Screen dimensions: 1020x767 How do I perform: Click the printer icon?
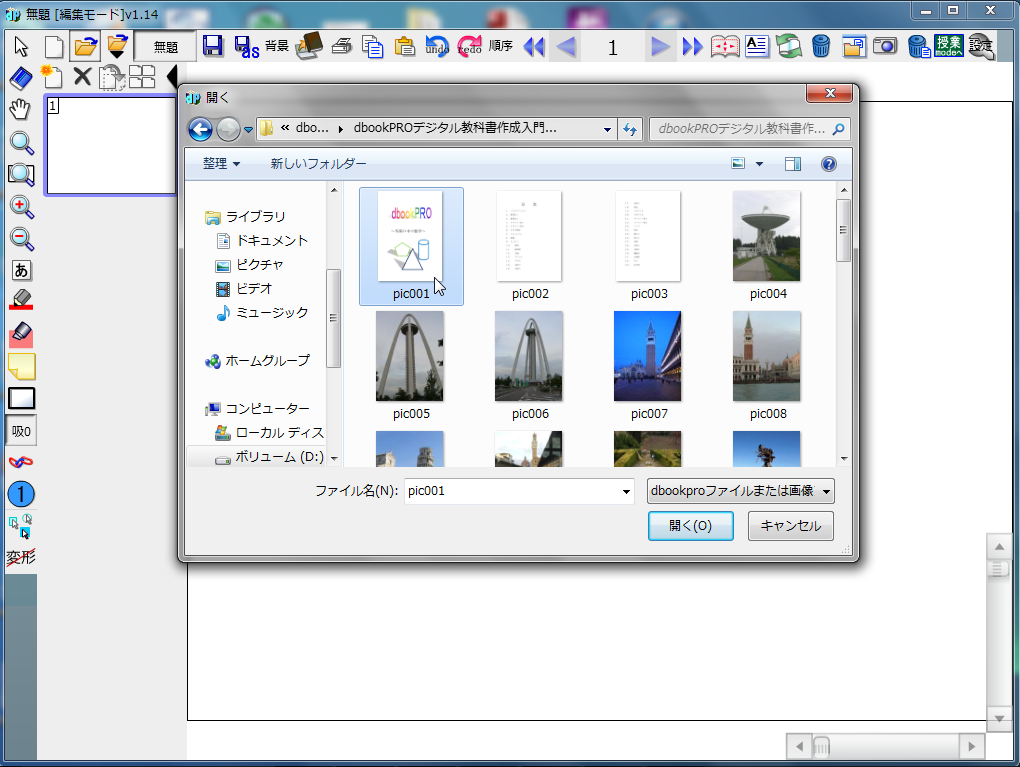(342, 46)
